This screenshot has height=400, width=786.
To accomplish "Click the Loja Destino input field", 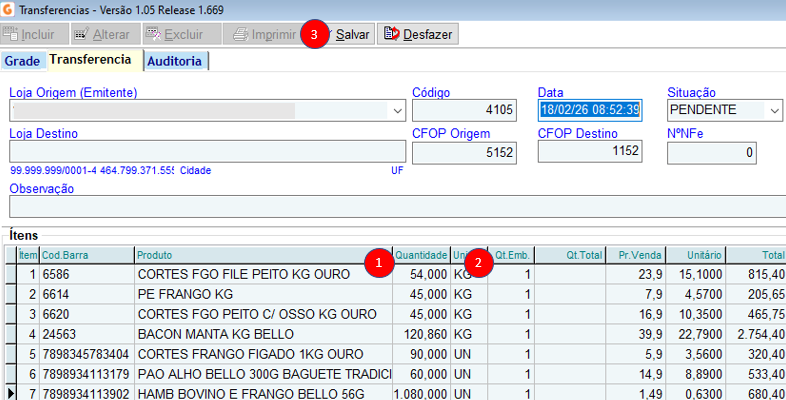I will coord(207,151).
